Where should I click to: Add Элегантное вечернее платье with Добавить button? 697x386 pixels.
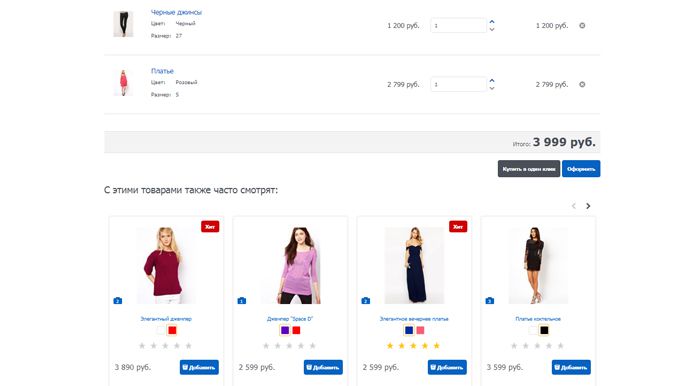tap(447, 367)
